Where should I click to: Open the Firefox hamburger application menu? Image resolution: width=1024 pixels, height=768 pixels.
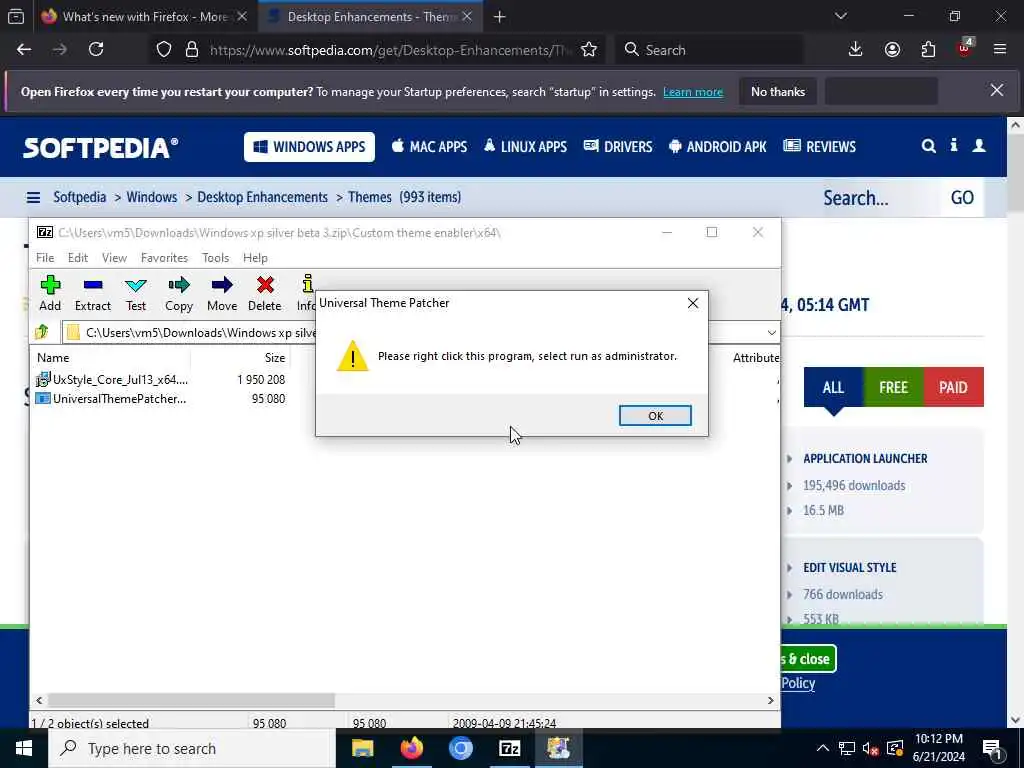point(1000,50)
